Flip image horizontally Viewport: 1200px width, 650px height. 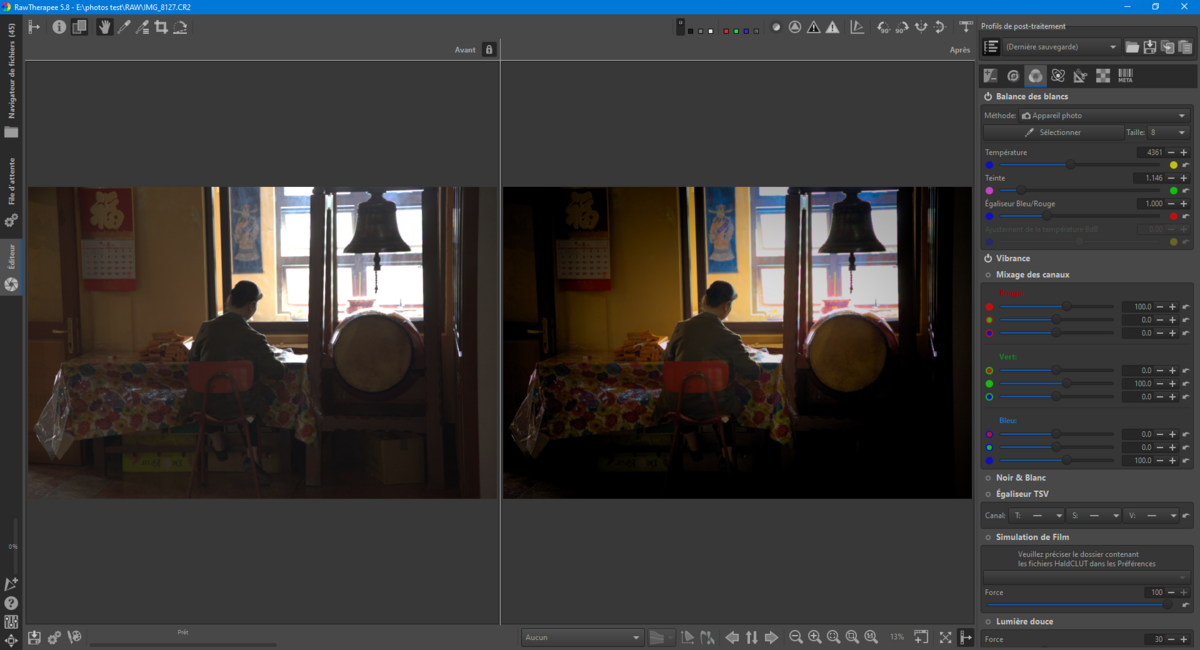921,27
